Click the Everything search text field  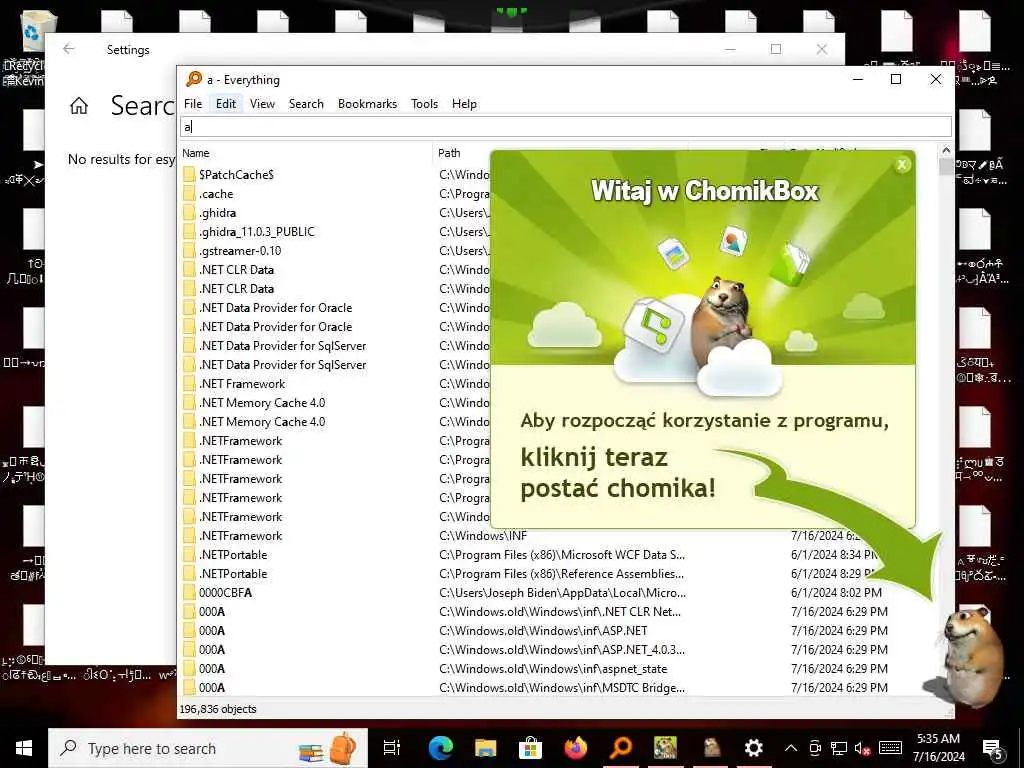(x=566, y=127)
